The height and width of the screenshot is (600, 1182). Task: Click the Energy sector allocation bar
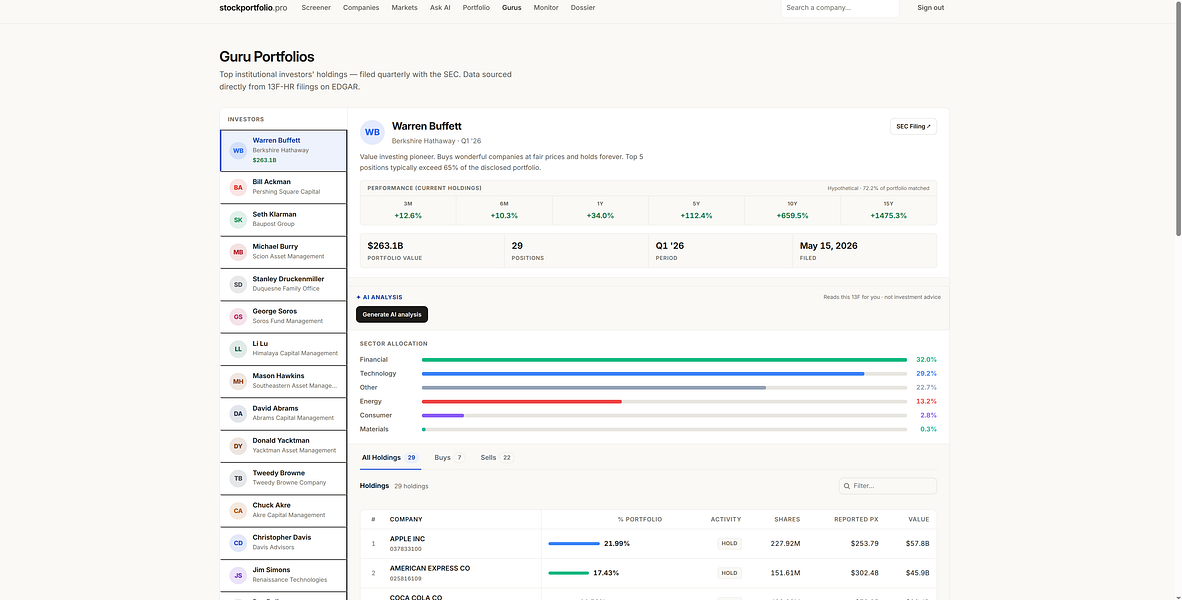coord(664,402)
